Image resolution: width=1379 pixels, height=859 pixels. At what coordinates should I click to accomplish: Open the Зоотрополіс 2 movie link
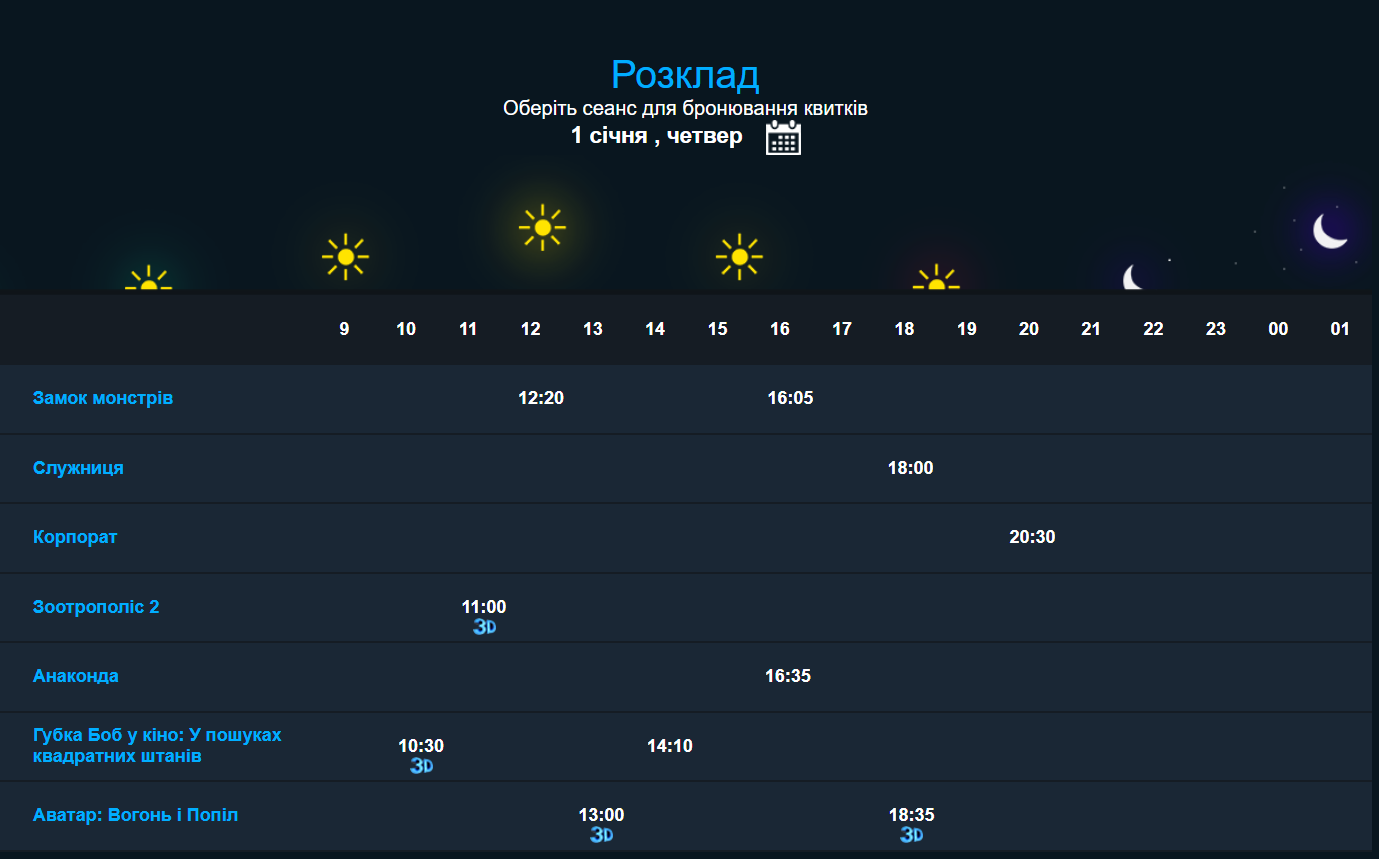pos(96,607)
